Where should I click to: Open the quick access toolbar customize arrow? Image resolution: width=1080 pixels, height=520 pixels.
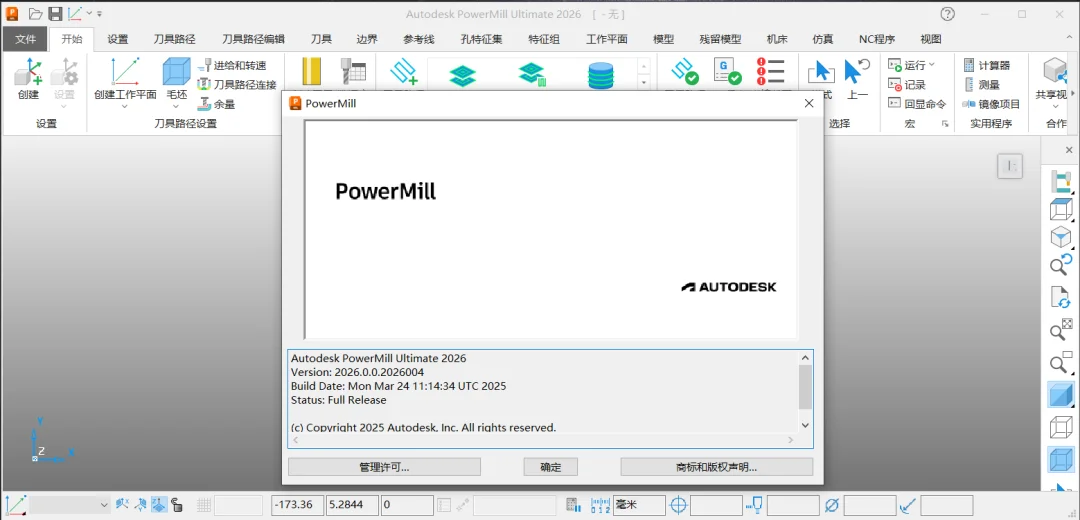(100, 14)
